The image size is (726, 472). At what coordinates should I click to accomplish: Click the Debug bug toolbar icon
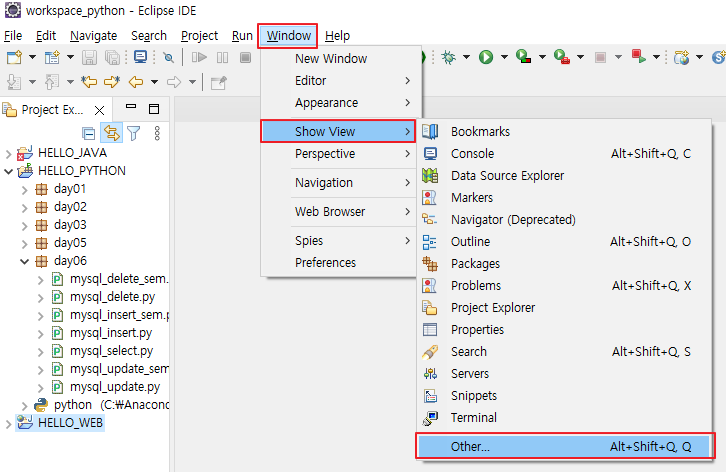tap(448, 57)
